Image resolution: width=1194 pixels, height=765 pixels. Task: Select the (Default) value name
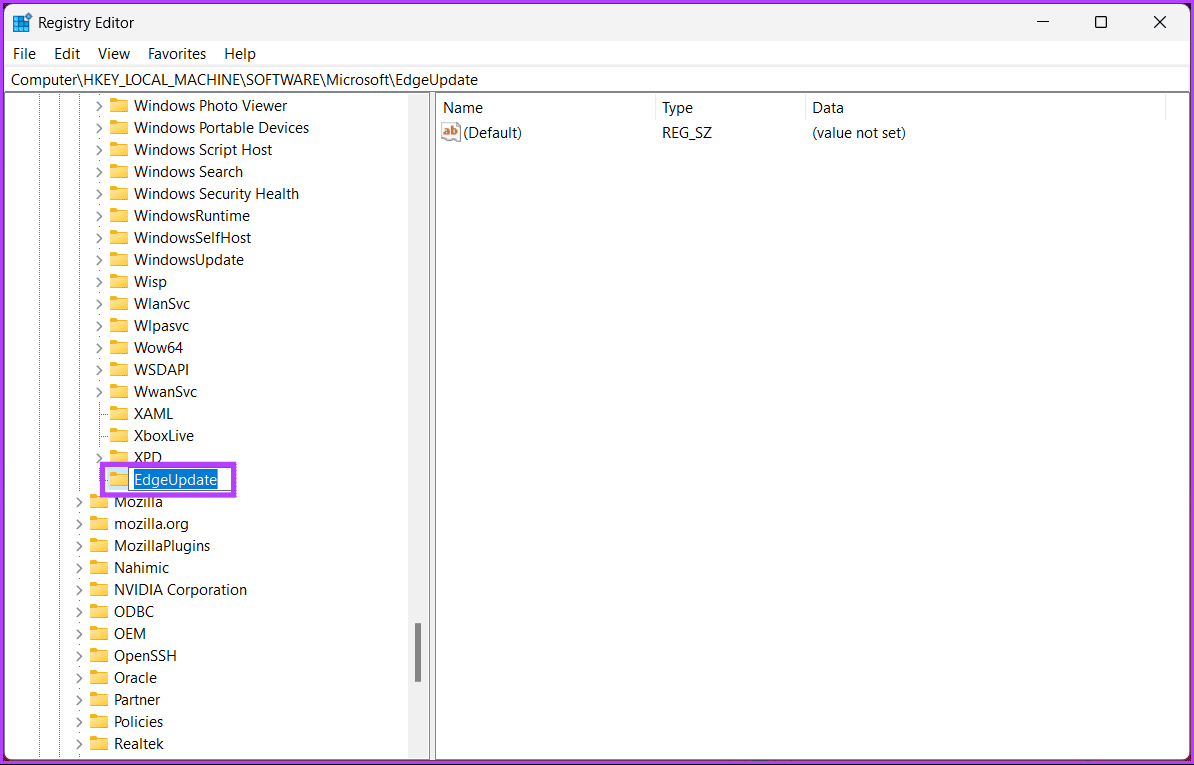[492, 133]
